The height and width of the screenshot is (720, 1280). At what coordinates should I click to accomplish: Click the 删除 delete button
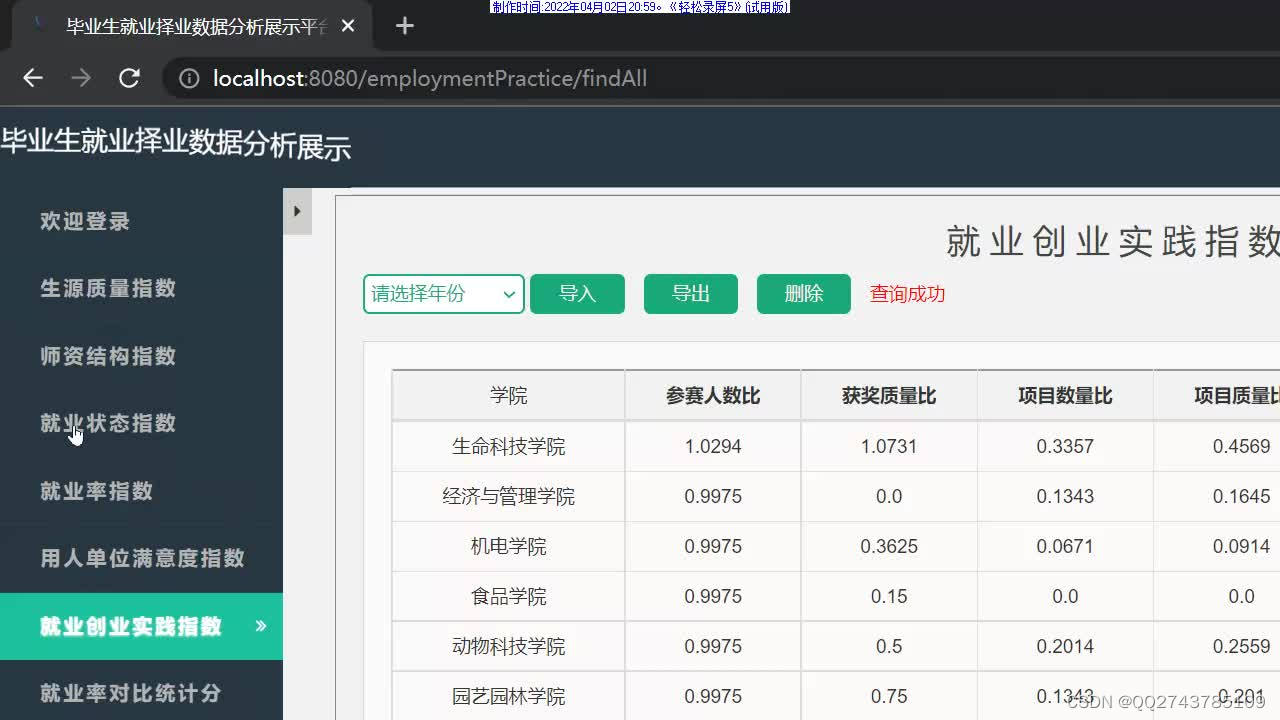tap(804, 294)
